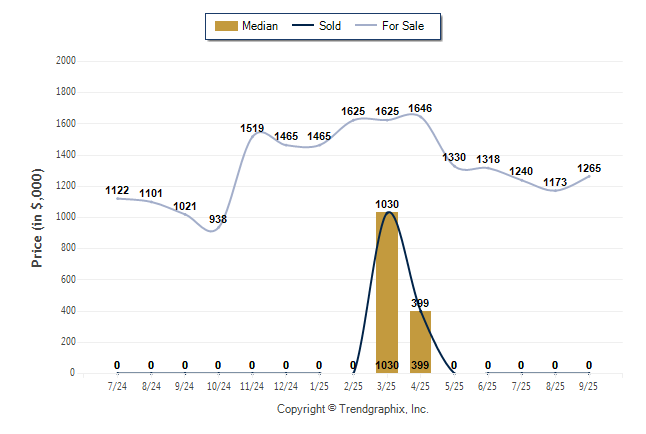Image resolution: width=646 pixels, height=434 pixels.
Task: Toggle the For Sale legend series
Action: [403, 26]
